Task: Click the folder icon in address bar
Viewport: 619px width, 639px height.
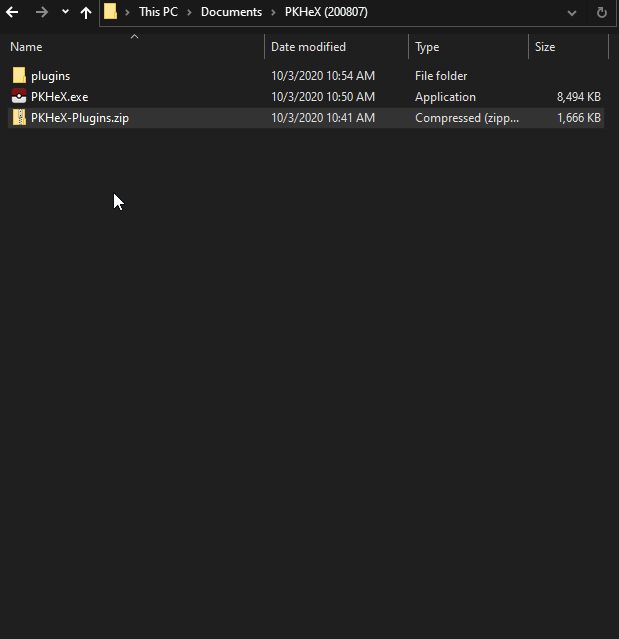Action: (x=111, y=12)
